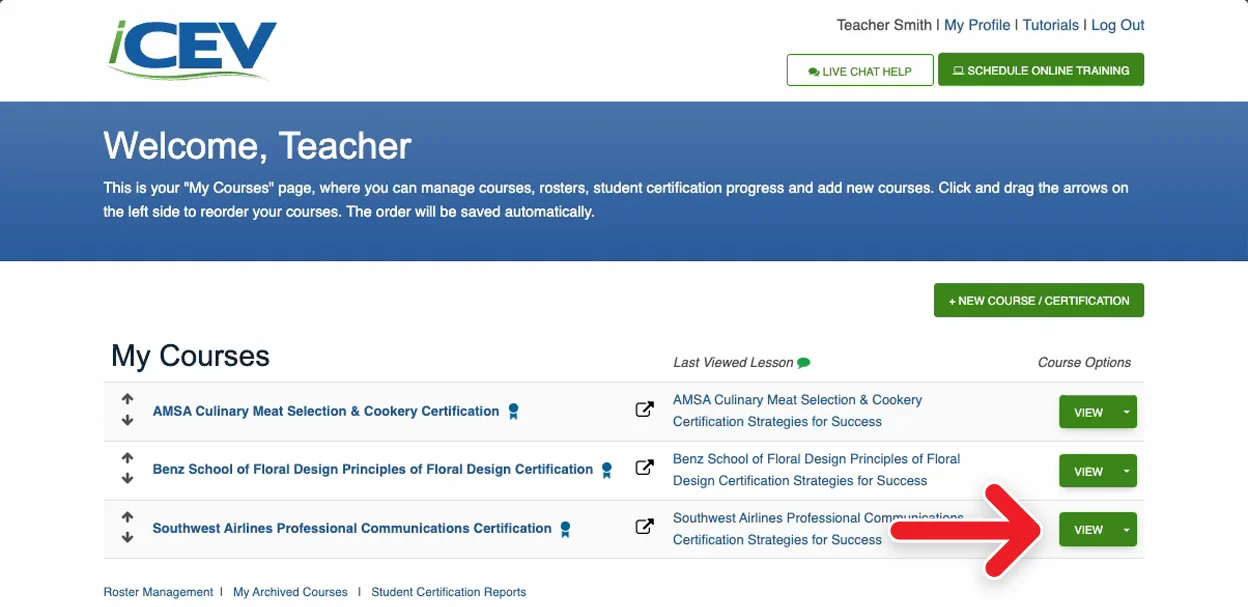Open the Roster Management link

(158, 592)
